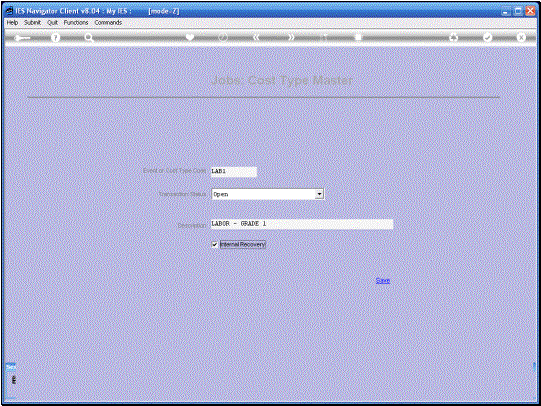Go to previous record with double-left arrows
541x406 pixels.
256,37
